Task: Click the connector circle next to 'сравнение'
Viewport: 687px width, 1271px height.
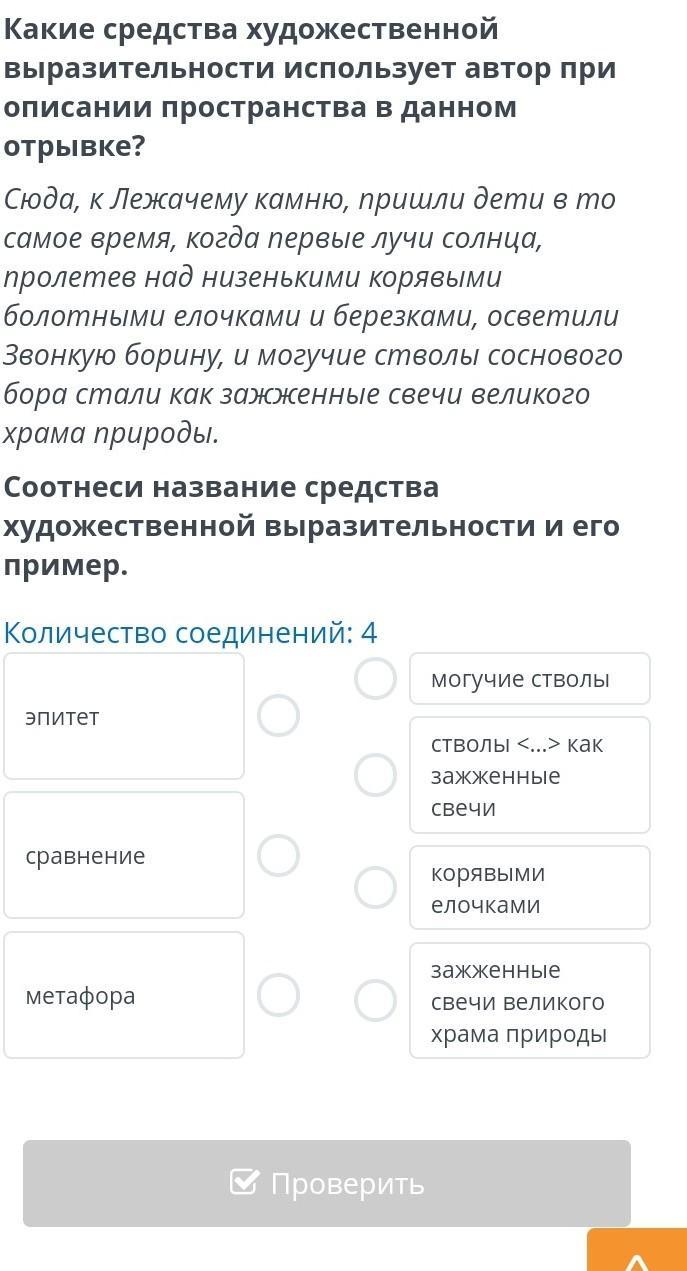Action: [x=278, y=855]
